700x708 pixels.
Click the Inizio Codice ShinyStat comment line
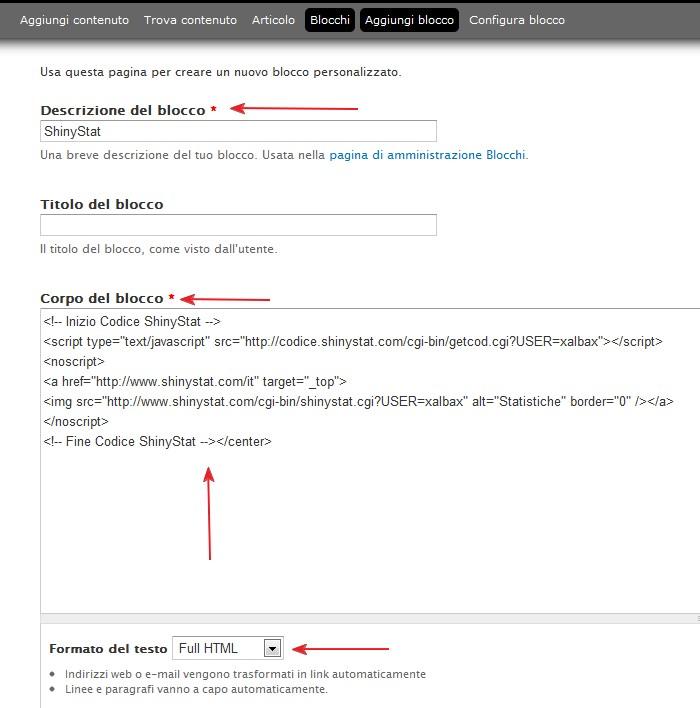click(x=132, y=321)
